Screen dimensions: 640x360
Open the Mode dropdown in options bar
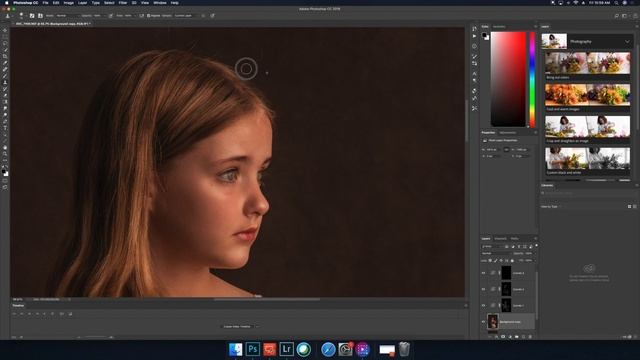(67, 16)
